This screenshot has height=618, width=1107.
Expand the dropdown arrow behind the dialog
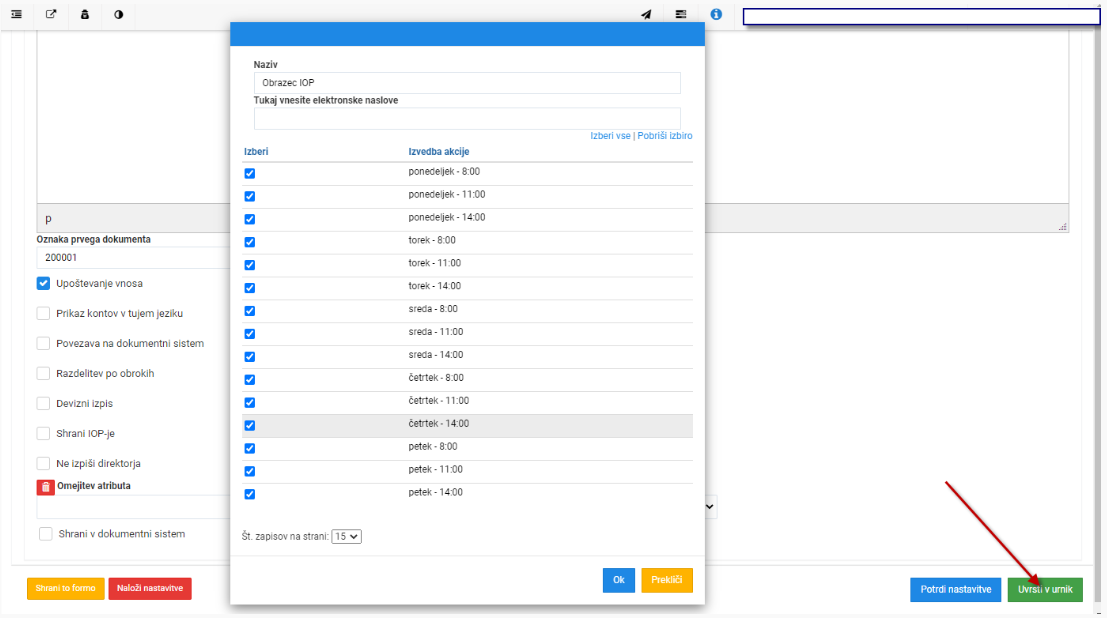710,506
